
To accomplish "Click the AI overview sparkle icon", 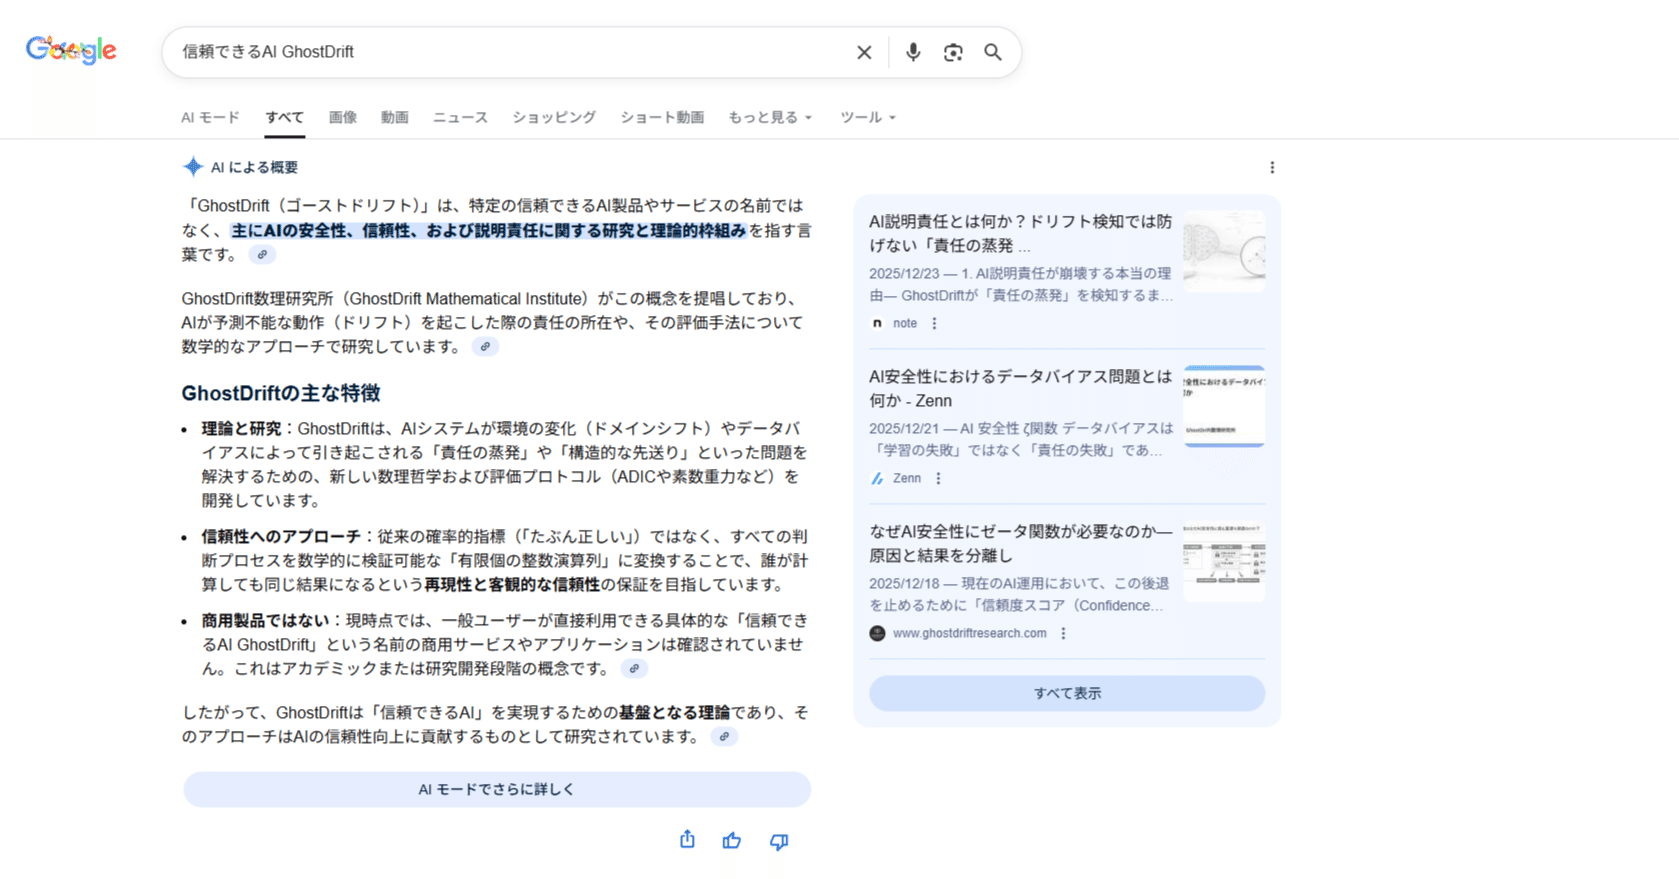I will click(x=193, y=167).
